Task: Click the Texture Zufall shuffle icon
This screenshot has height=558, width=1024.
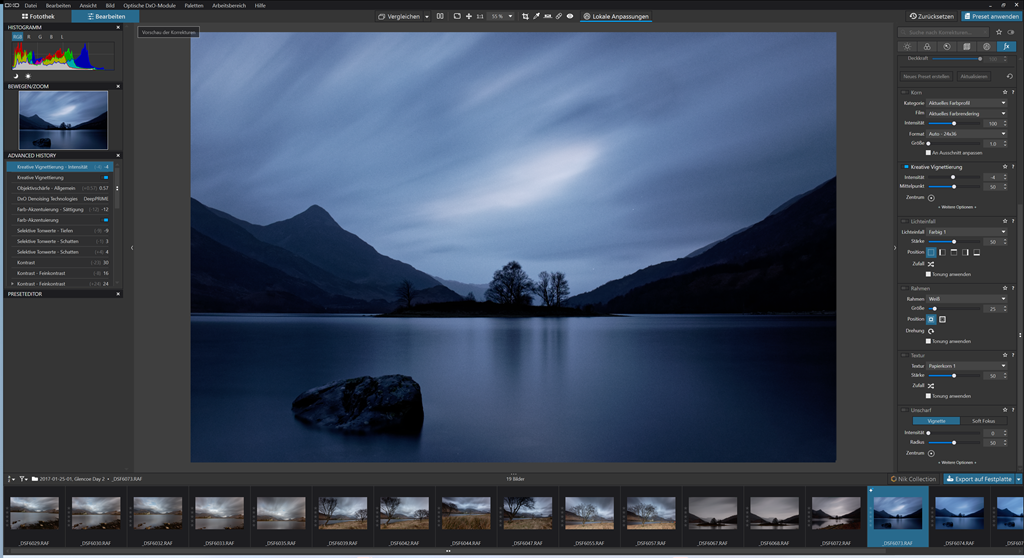Action: coord(931,385)
